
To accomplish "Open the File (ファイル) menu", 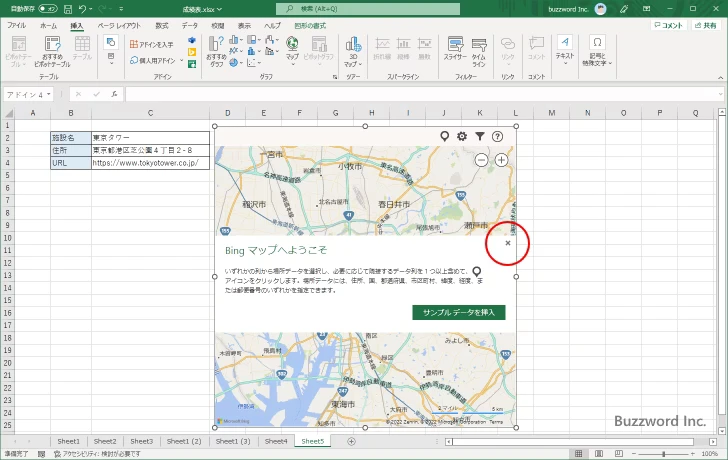I will point(16,26).
